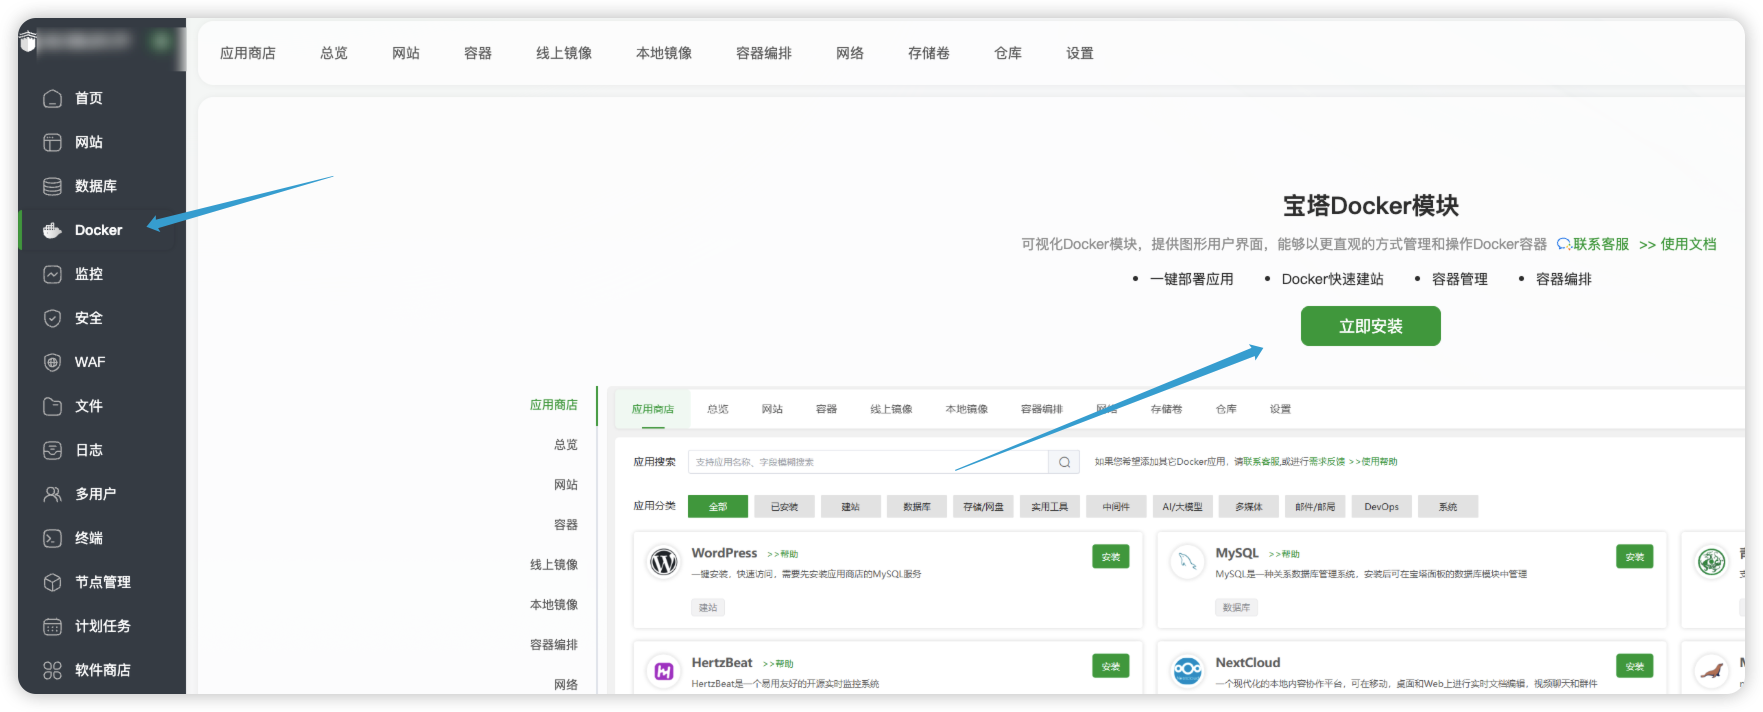Click the HertzBeat purple logo in the preview
This screenshot has height=712, width=1763.
click(664, 671)
